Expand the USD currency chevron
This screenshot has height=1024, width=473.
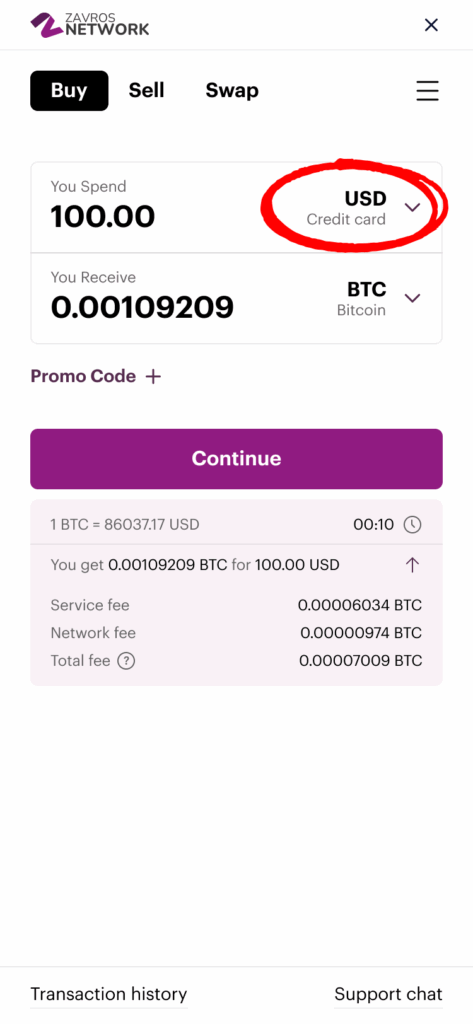tap(412, 208)
